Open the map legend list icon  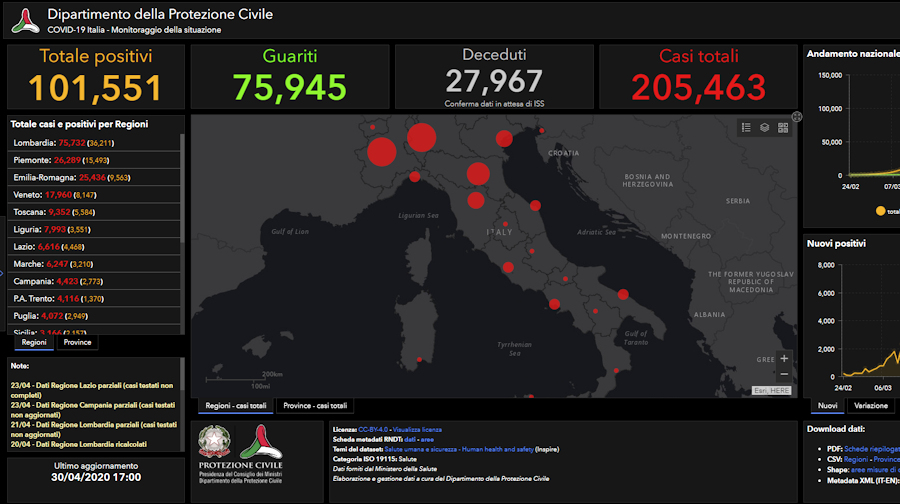click(x=746, y=127)
